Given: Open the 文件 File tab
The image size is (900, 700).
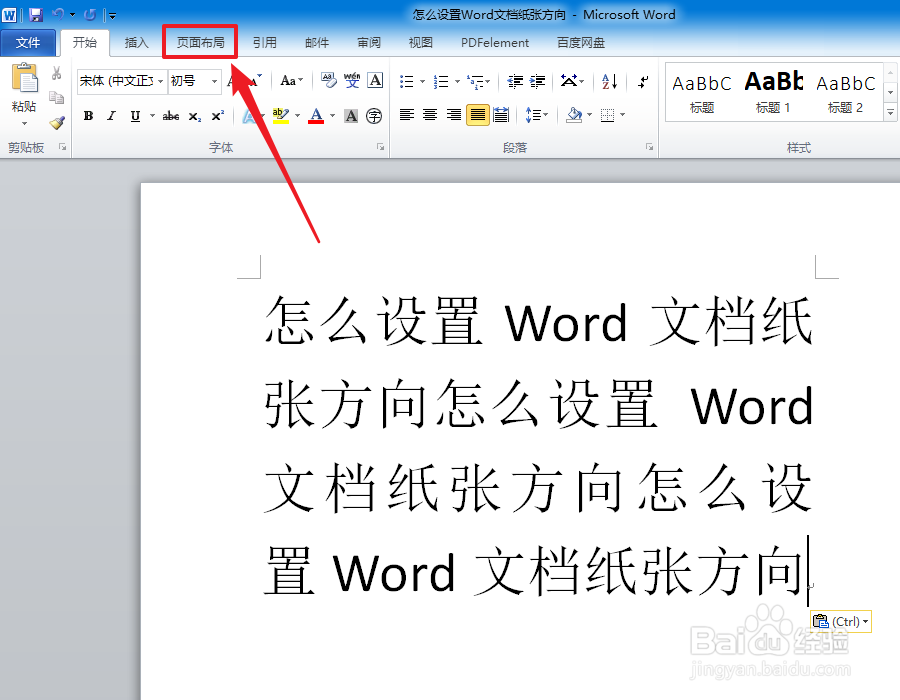Looking at the screenshot, I should [28, 42].
